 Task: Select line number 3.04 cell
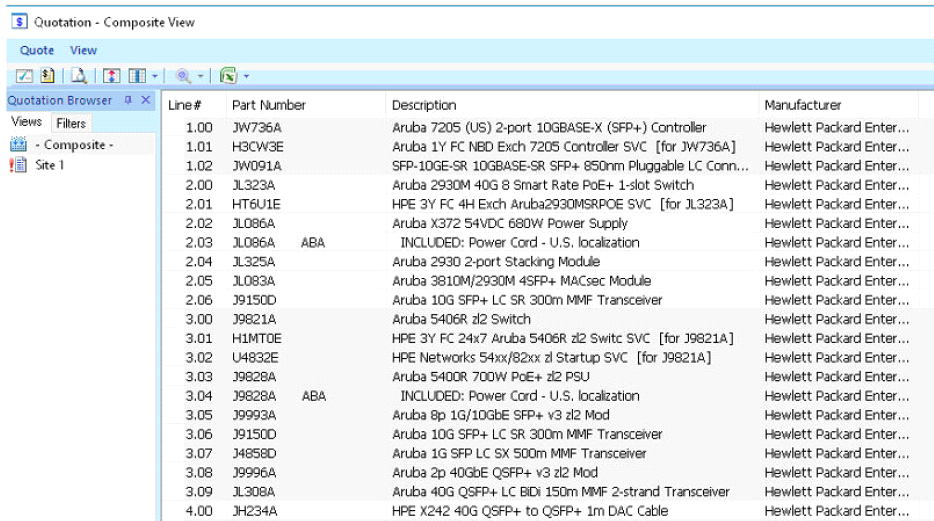point(198,396)
